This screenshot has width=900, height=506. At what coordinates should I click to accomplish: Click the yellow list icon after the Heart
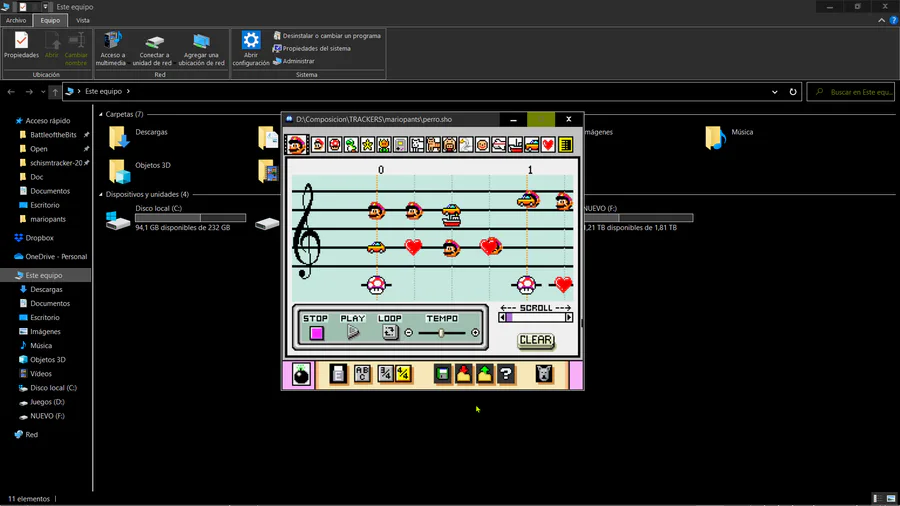pos(565,145)
